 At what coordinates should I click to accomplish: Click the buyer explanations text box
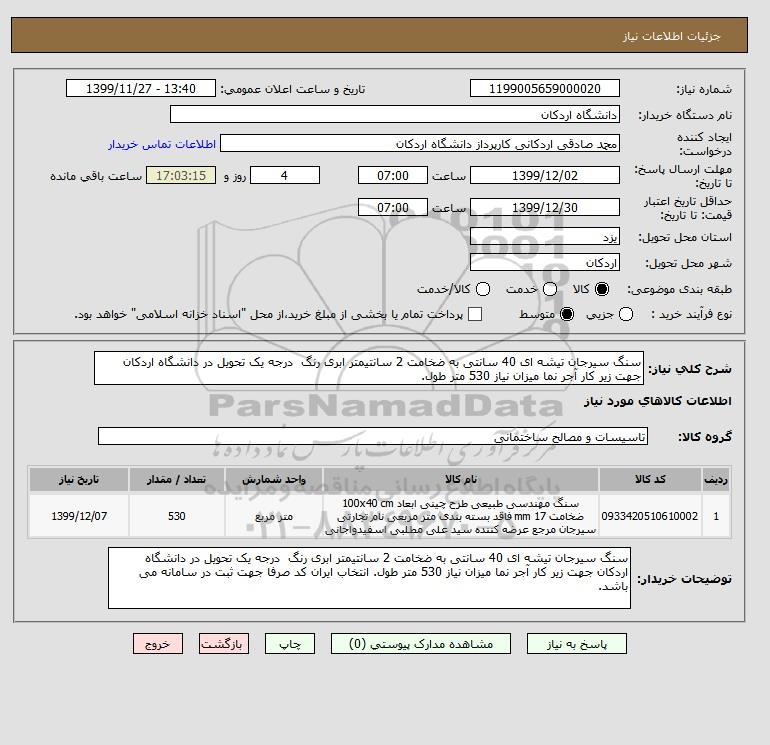(369, 578)
